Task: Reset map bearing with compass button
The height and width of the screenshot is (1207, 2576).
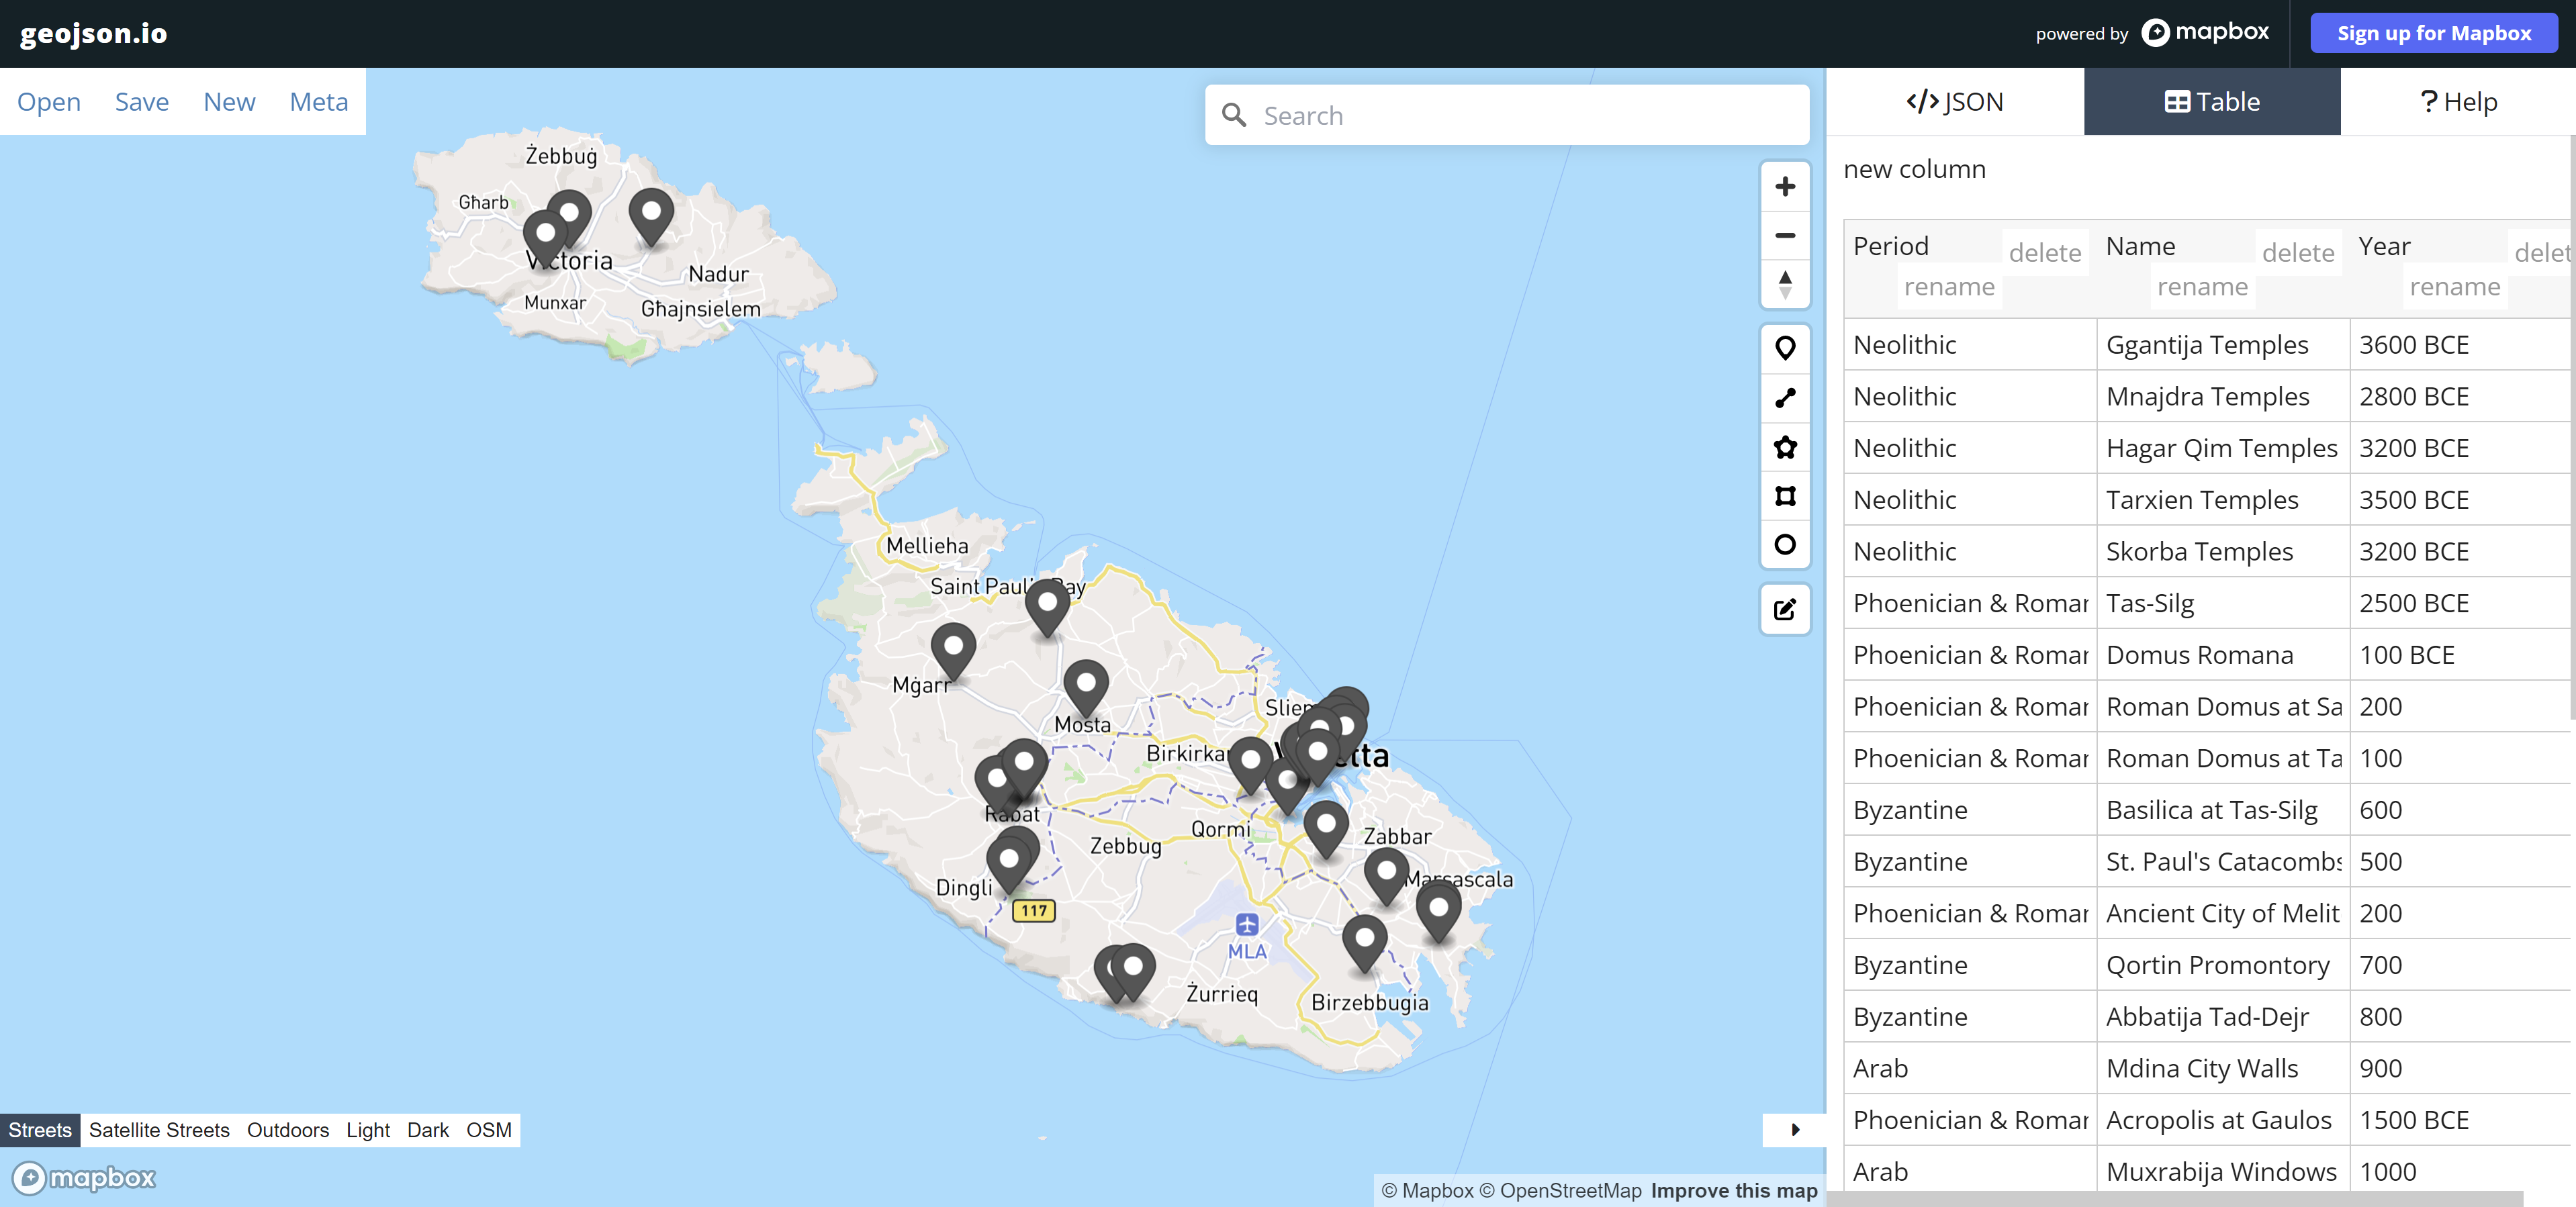Action: point(1784,284)
